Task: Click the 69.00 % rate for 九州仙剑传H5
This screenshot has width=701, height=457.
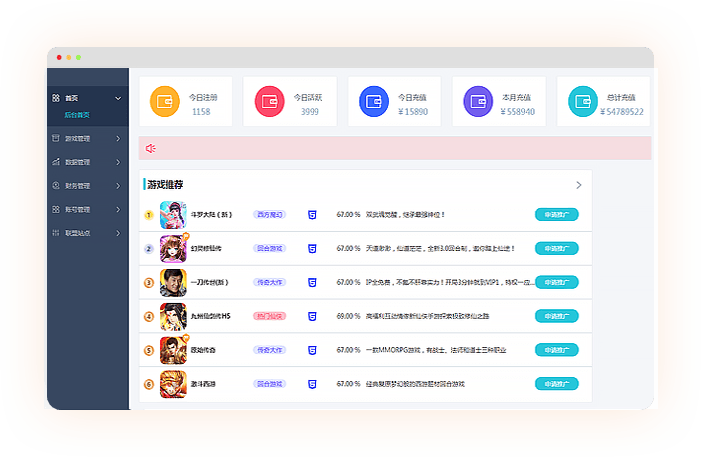Action: 348,316
